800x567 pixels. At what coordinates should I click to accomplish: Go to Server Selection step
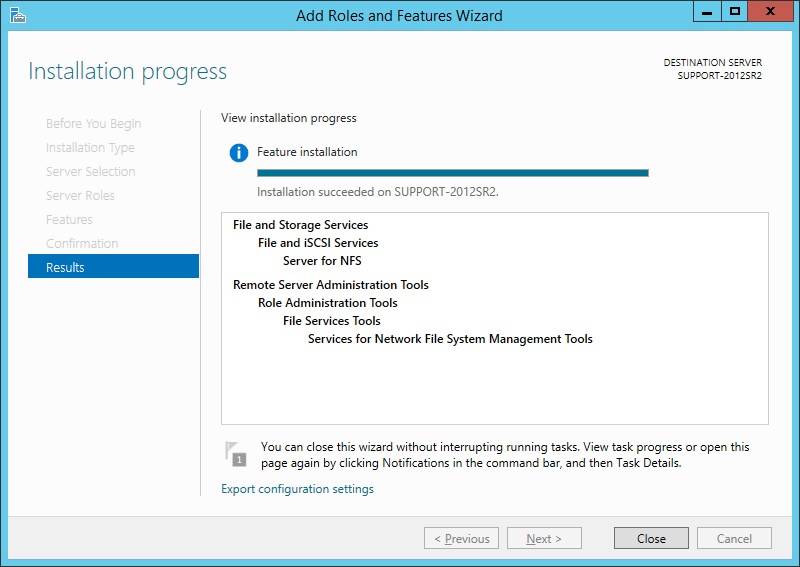pyautogui.click(x=90, y=172)
